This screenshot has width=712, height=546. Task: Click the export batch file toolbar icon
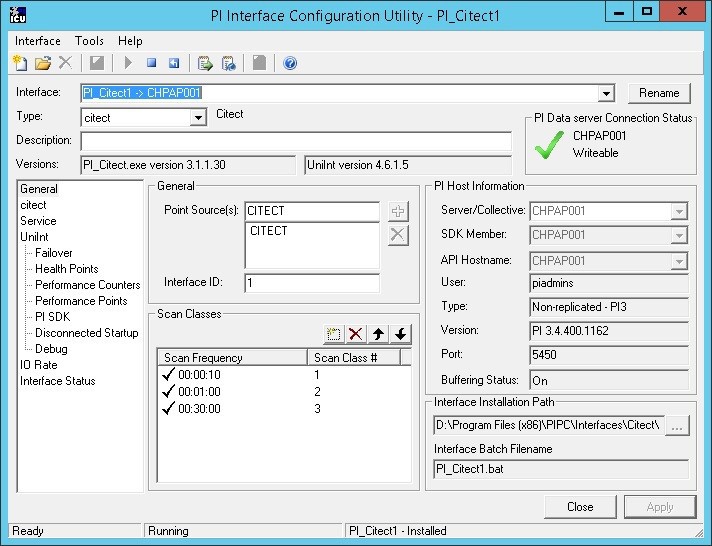point(205,63)
